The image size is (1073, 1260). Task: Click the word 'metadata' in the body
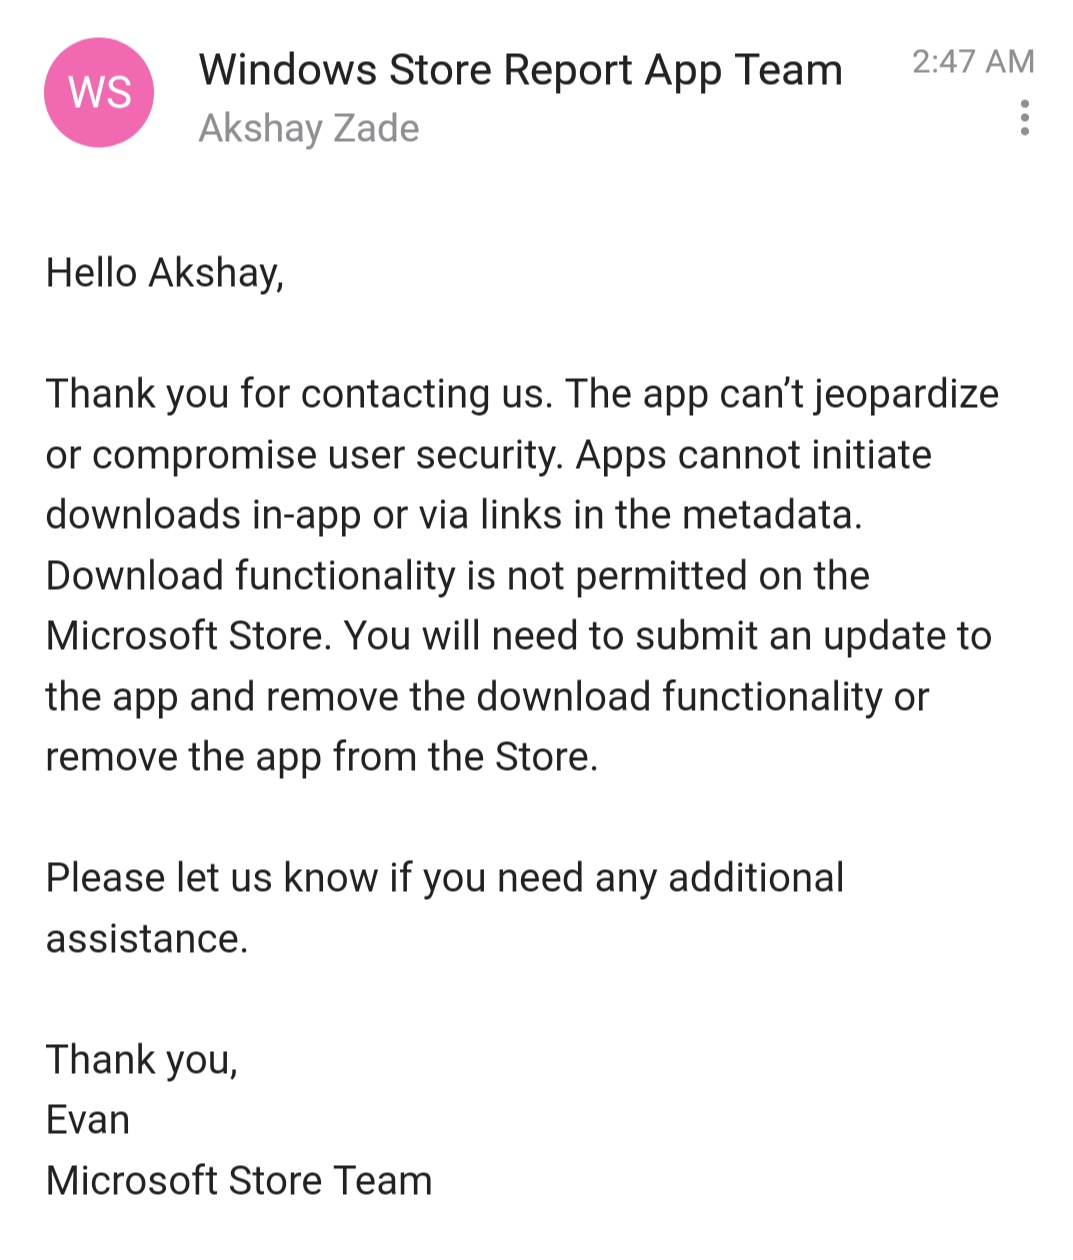(771, 515)
